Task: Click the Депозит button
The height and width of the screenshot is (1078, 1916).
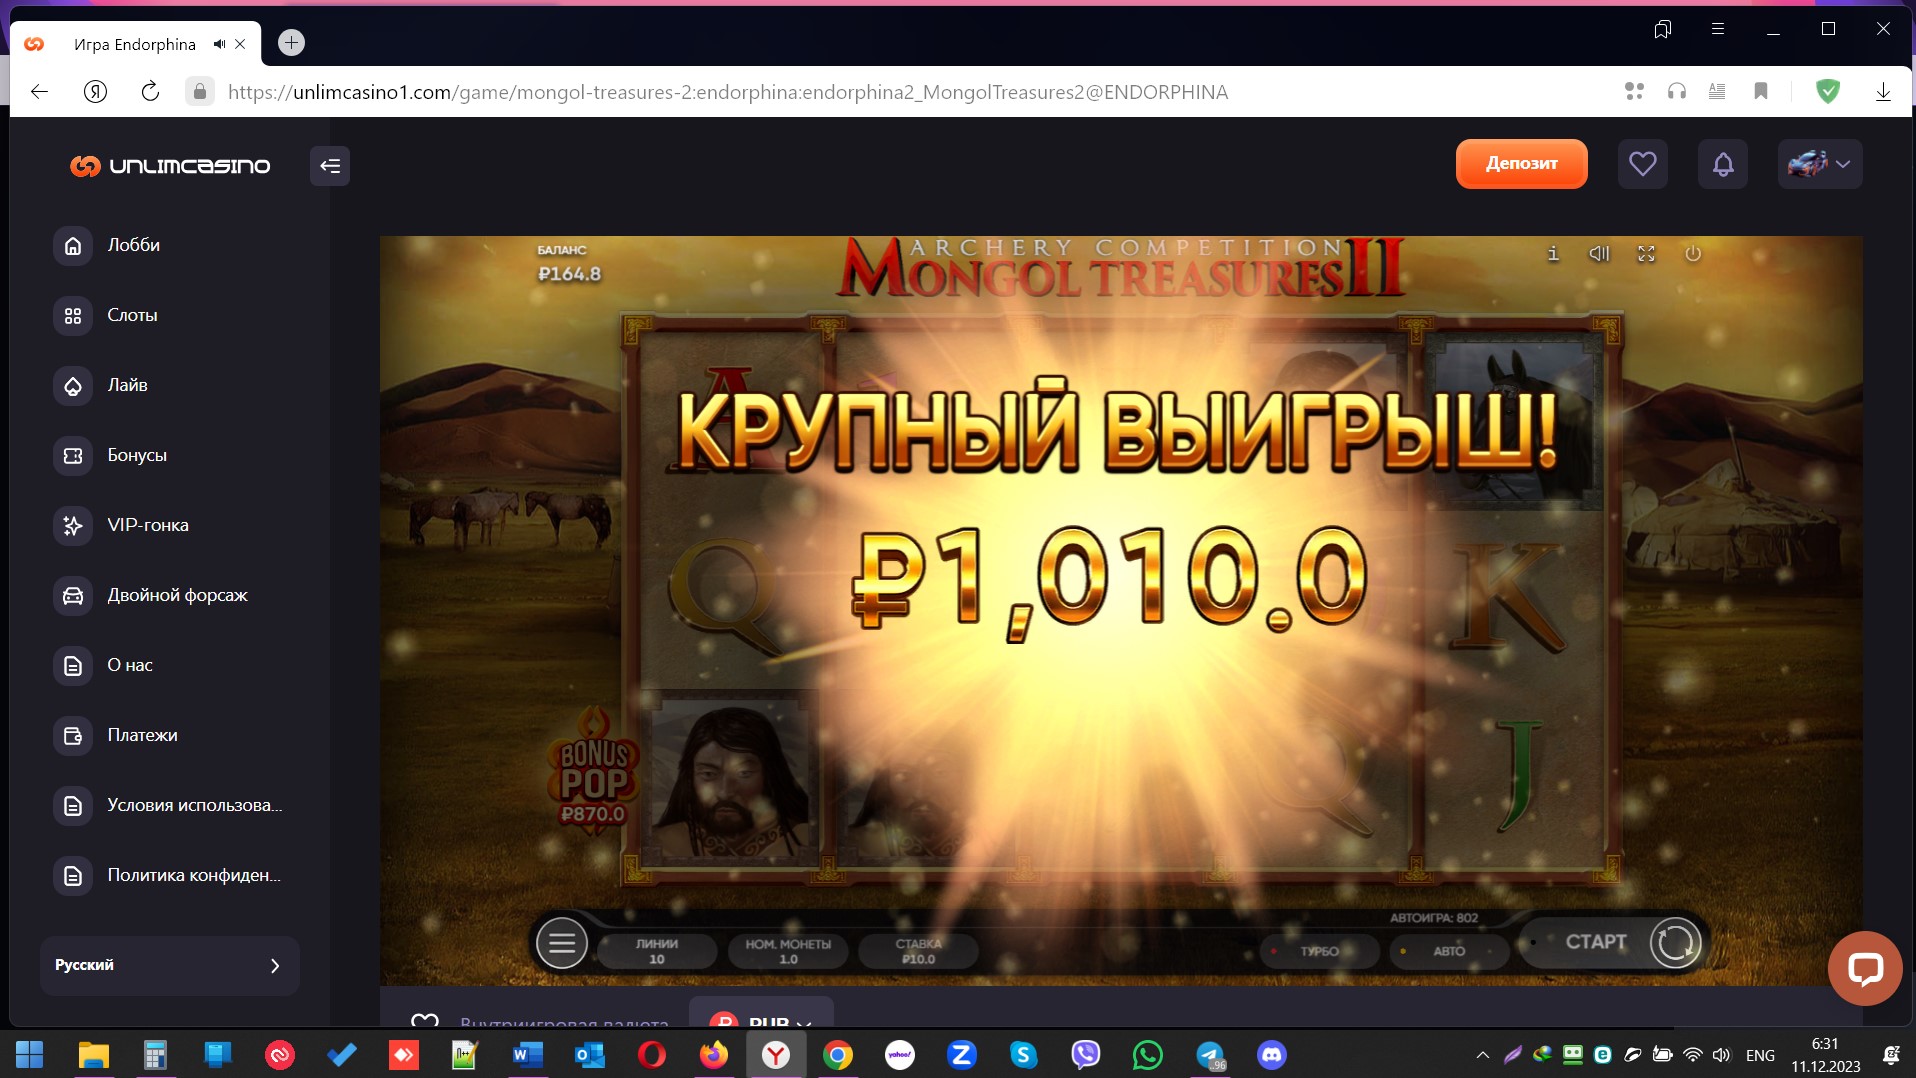Action: coord(1521,164)
